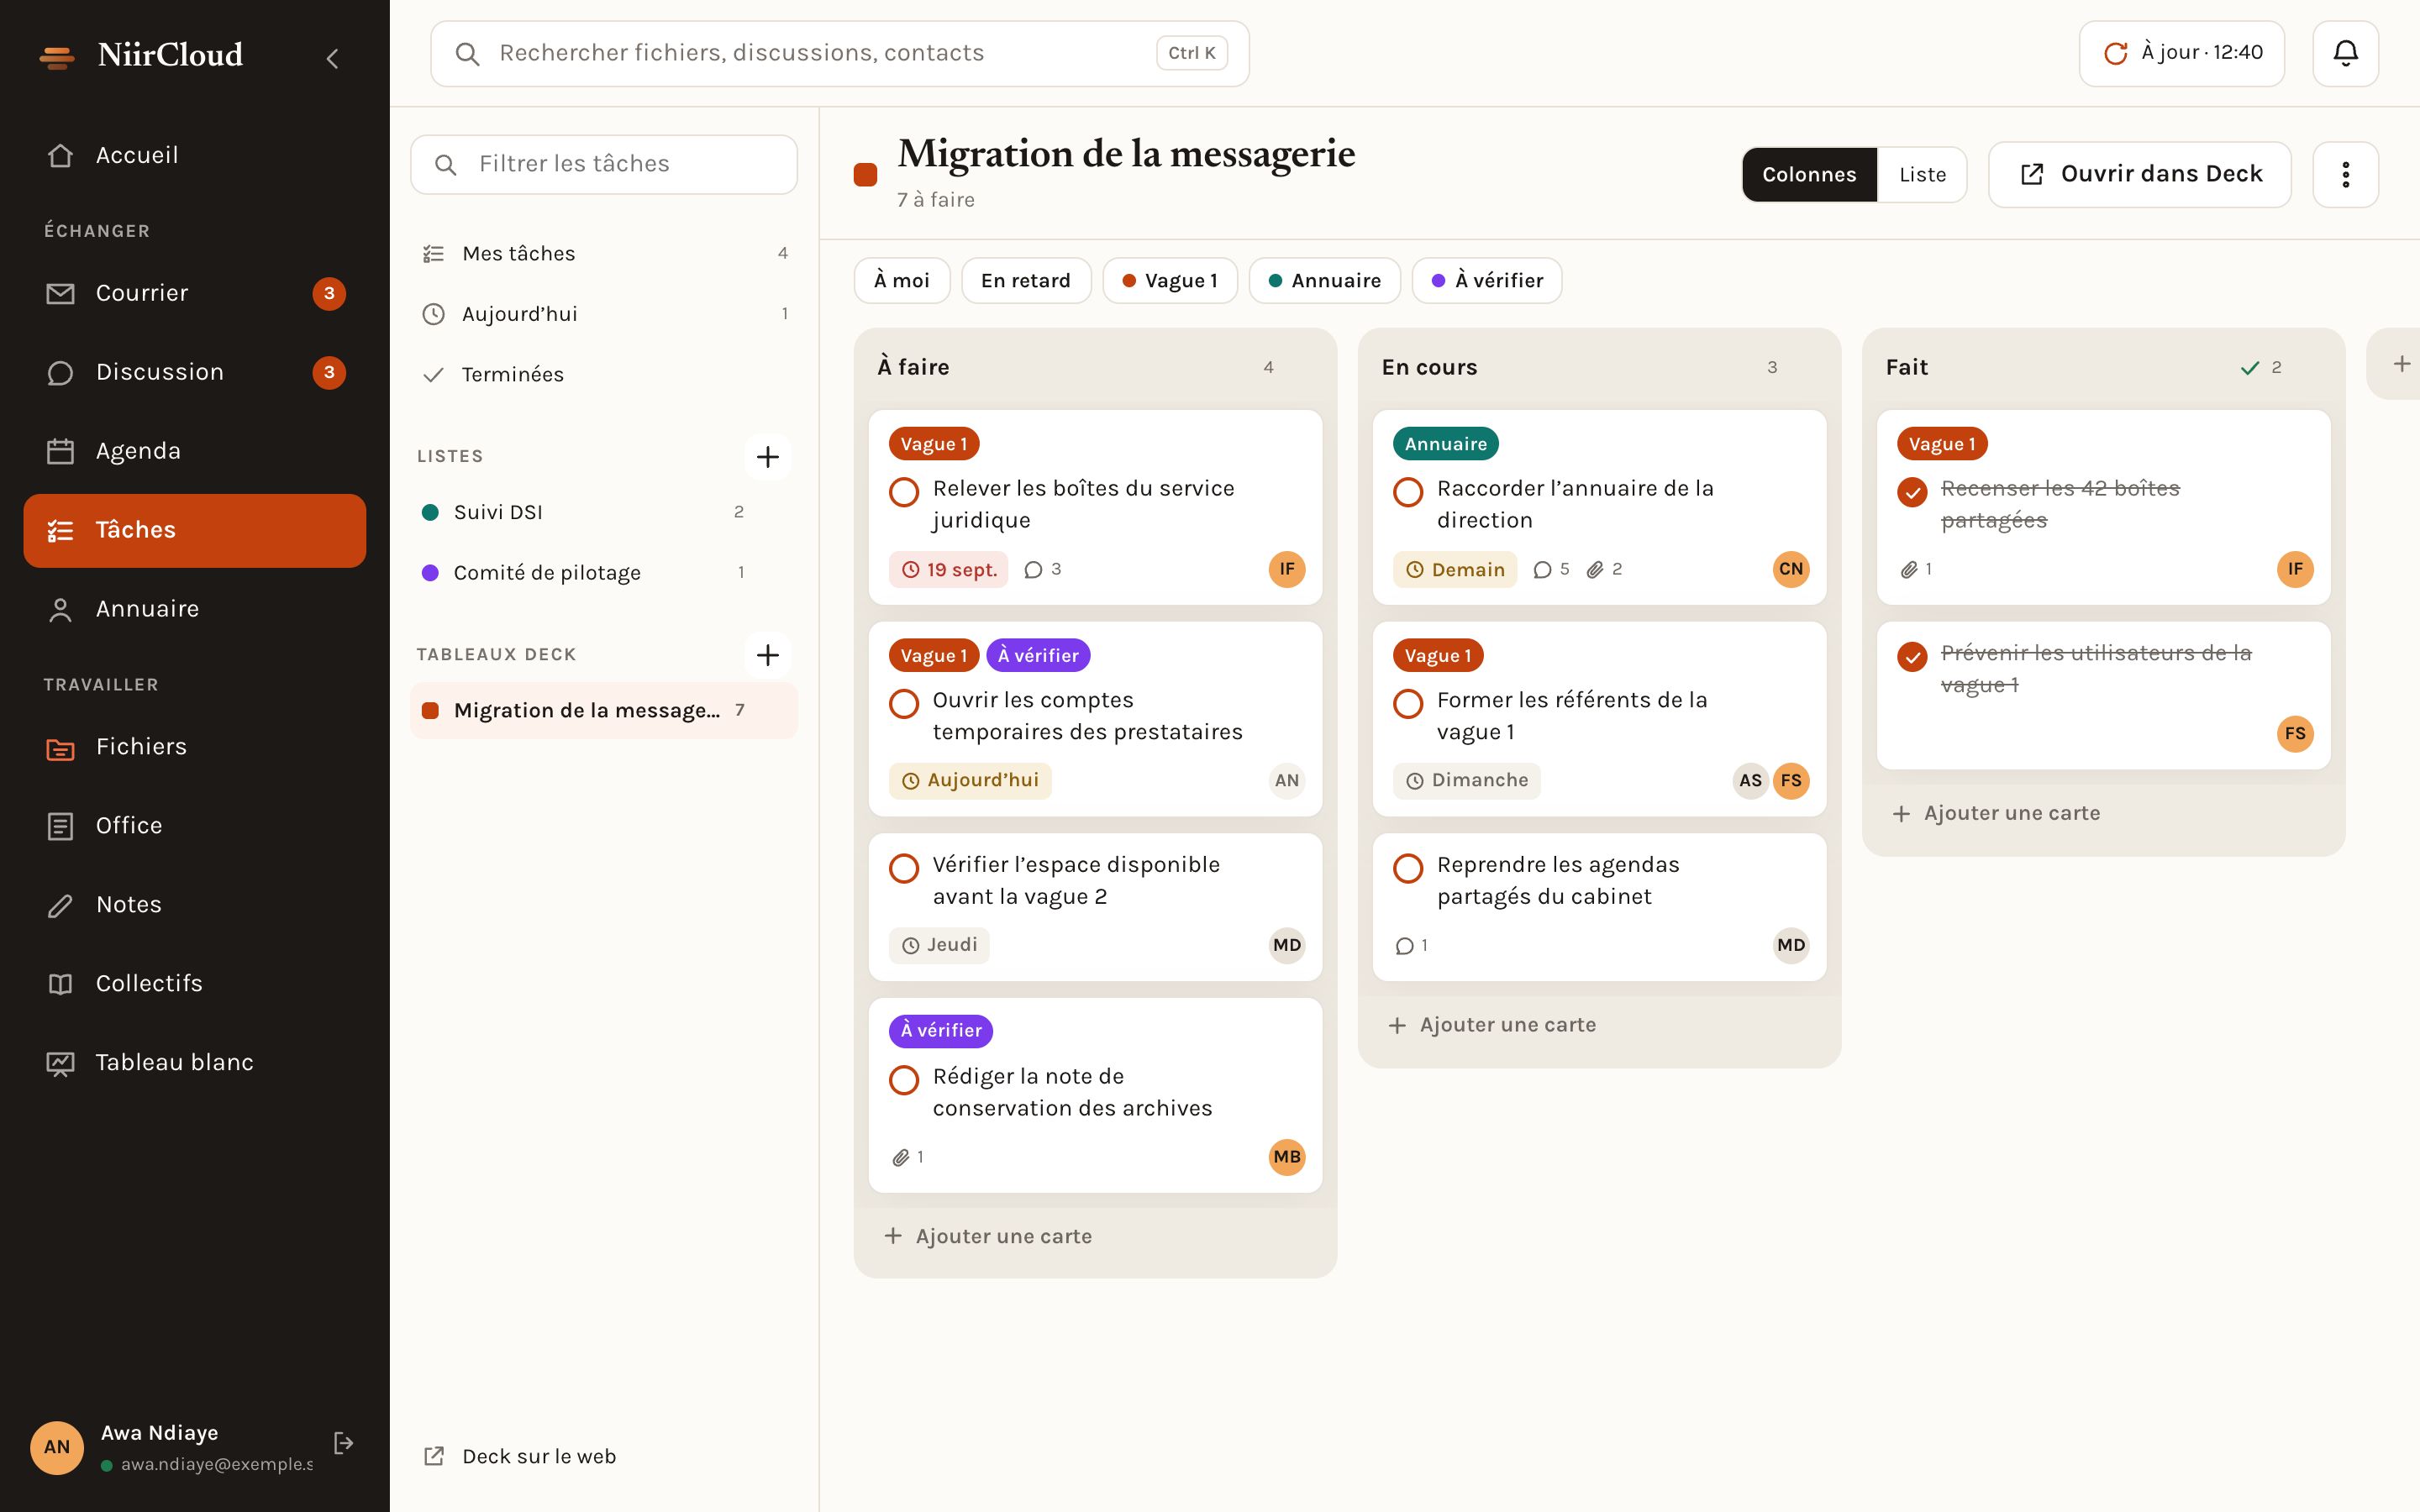This screenshot has width=2420, height=1512.
Task: Open comments icon on Relever les boîtes card
Action: tap(1033, 569)
